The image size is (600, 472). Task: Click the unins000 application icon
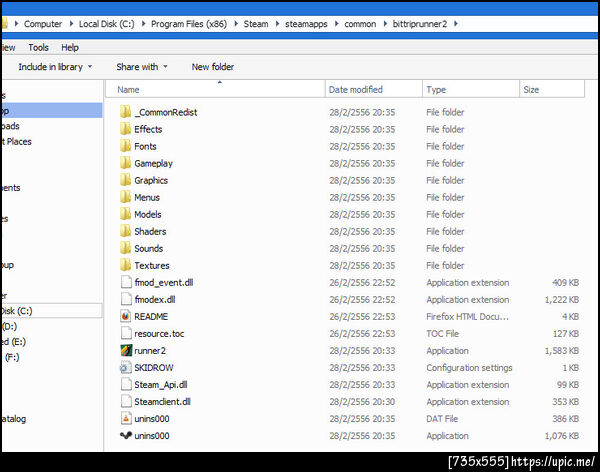[126, 435]
